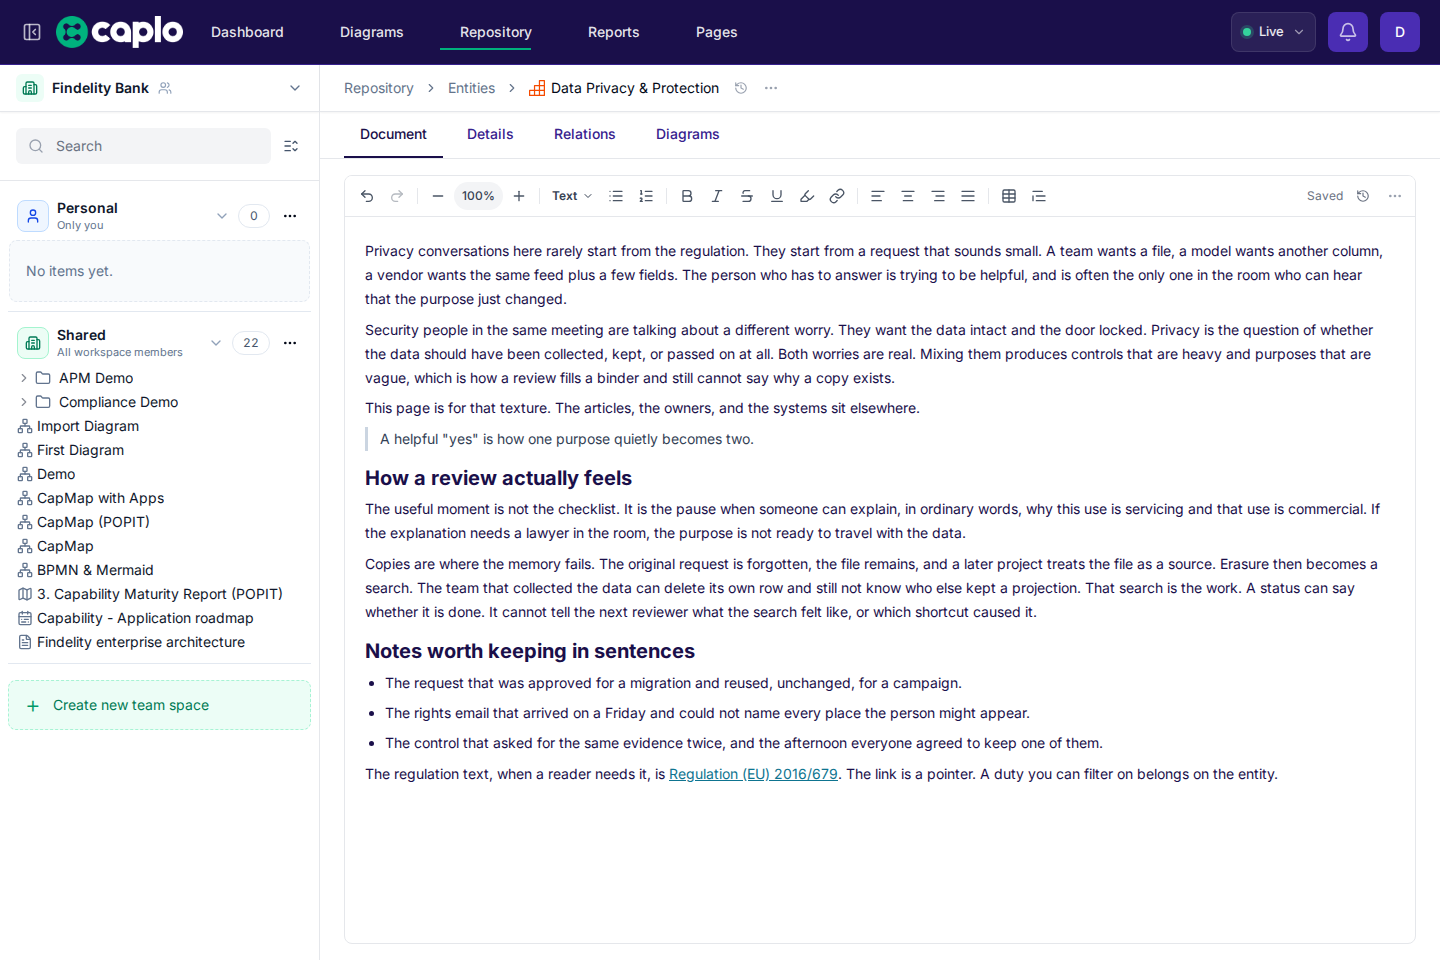Increase zoom with plus button
Viewport: 1440px width, 960px height.
point(519,196)
